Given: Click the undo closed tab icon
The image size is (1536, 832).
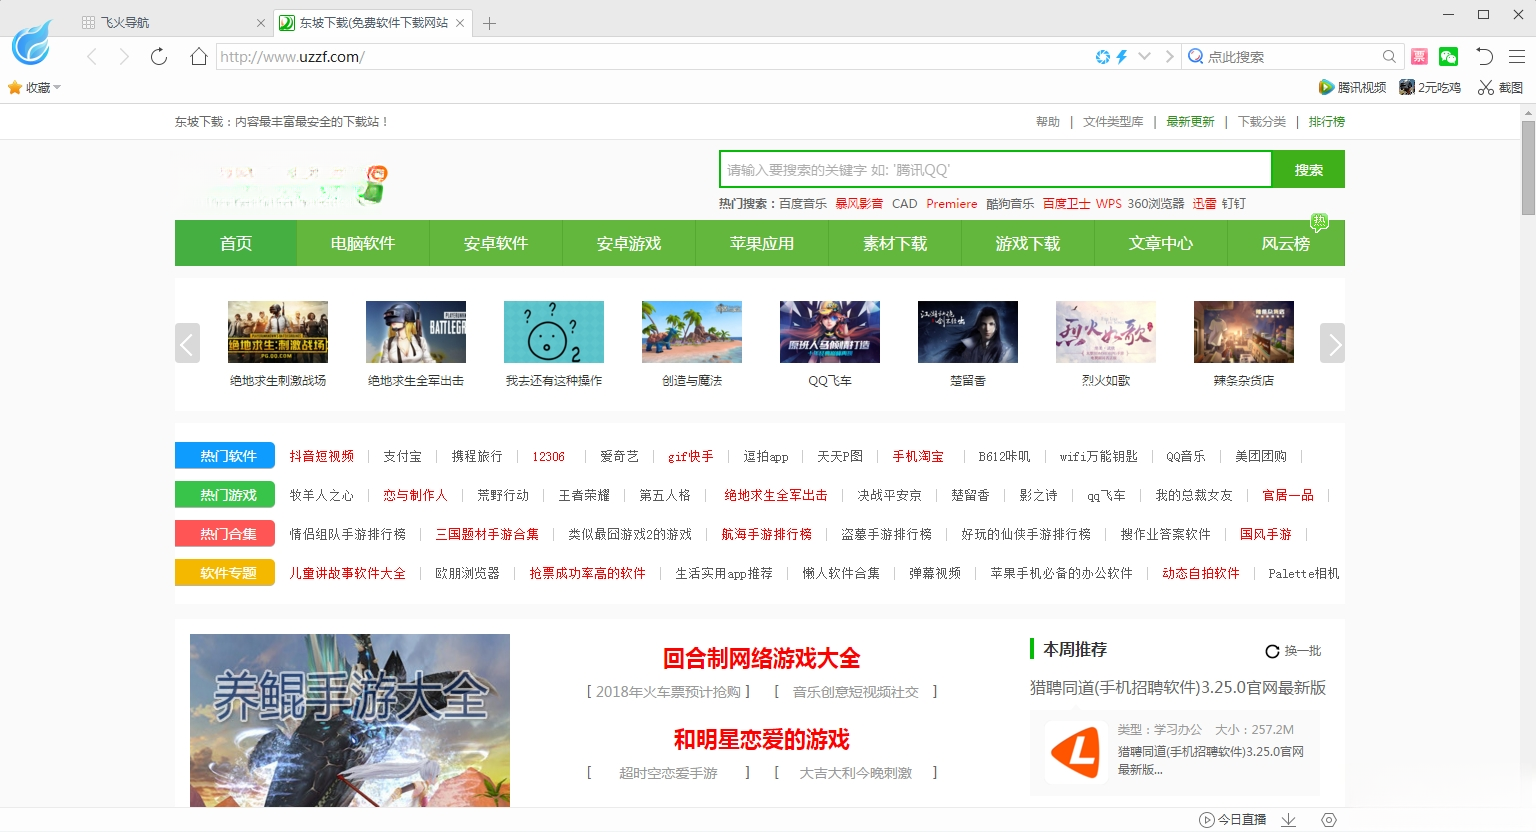Looking at the screenshot, I should coord(1484,57).
